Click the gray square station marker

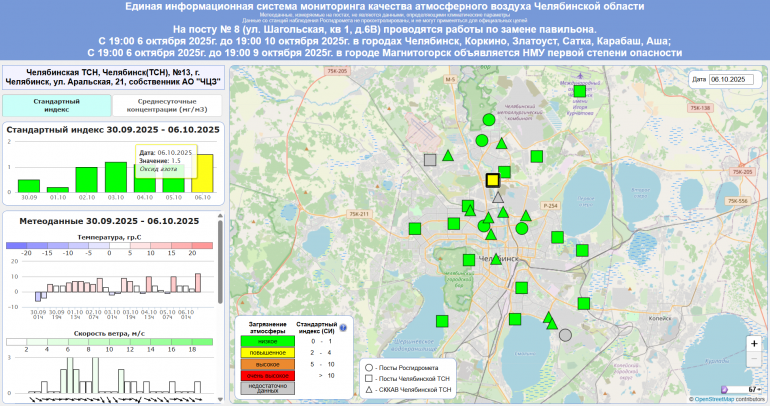(x=430, y=159)
